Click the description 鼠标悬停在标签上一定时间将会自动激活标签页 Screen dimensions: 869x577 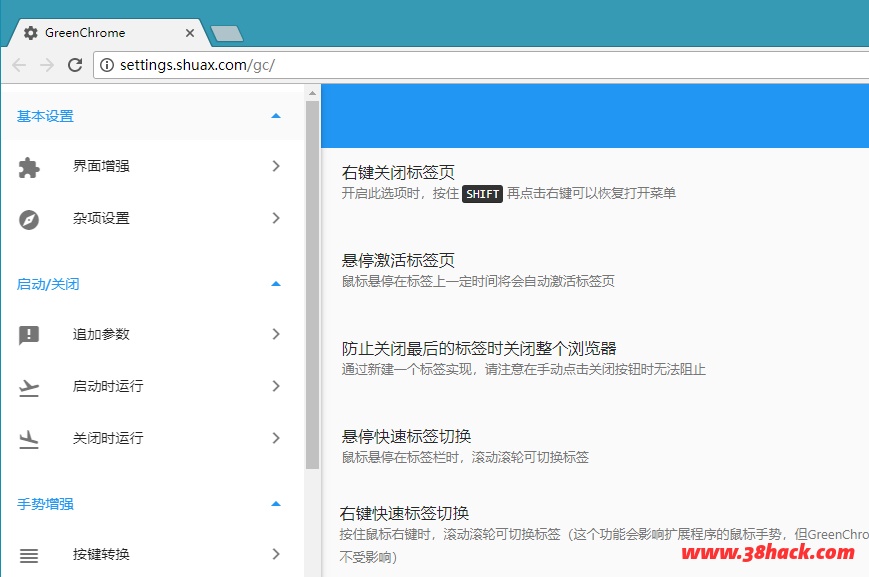(478, 281)
